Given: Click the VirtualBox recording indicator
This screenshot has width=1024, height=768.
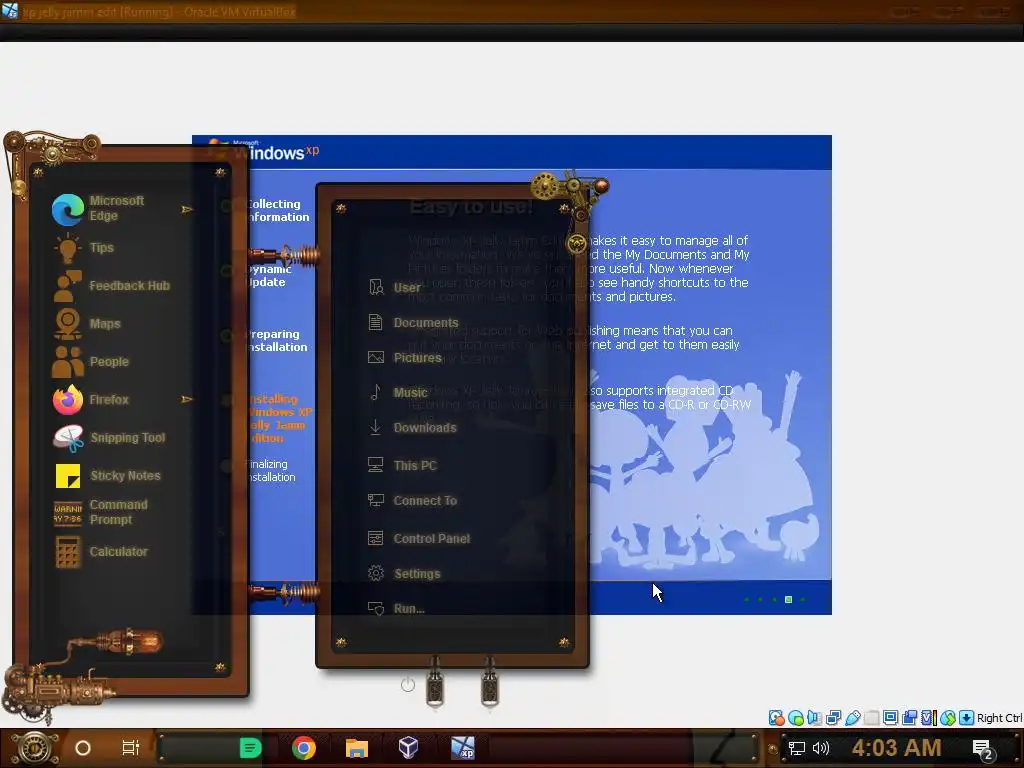Looking at the screenshot, I should [x=909, y=718].
